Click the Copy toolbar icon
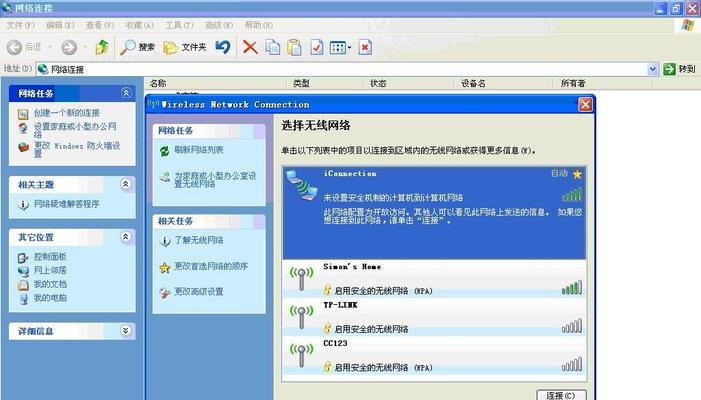 (x=272, y=47)
